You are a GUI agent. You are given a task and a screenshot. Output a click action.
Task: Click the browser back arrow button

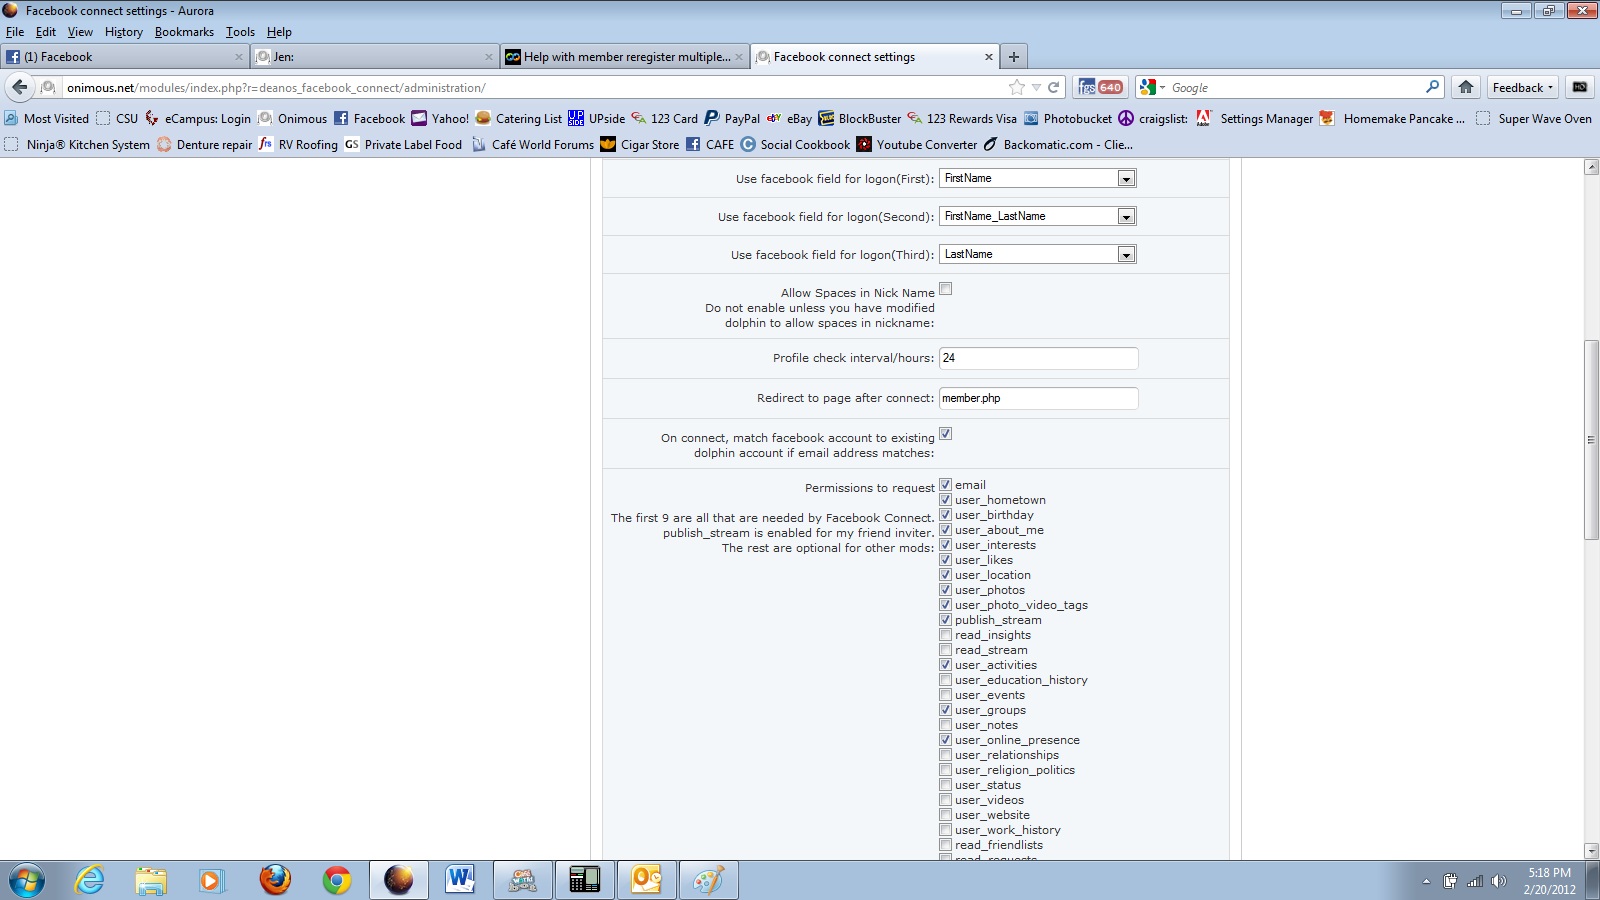coord(20,87)
